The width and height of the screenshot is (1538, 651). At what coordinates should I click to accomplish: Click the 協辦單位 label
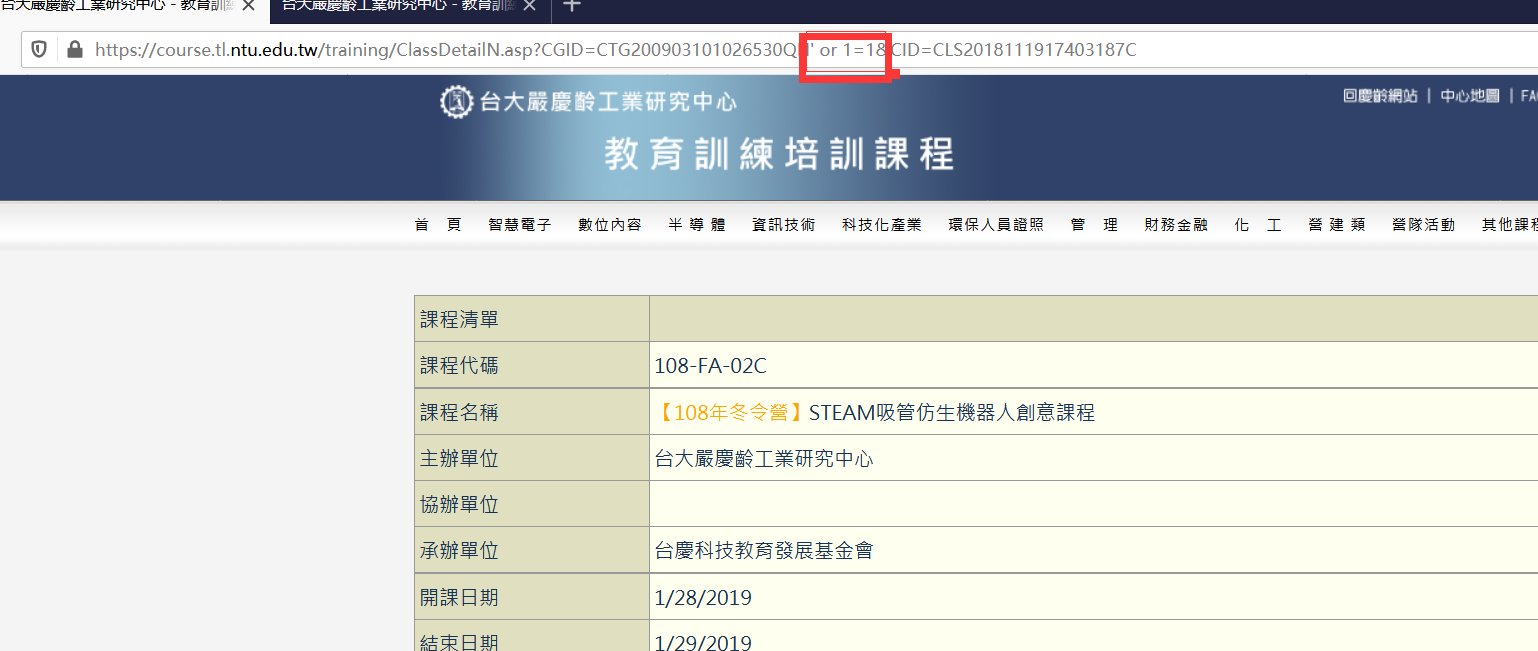click(459, 504)
